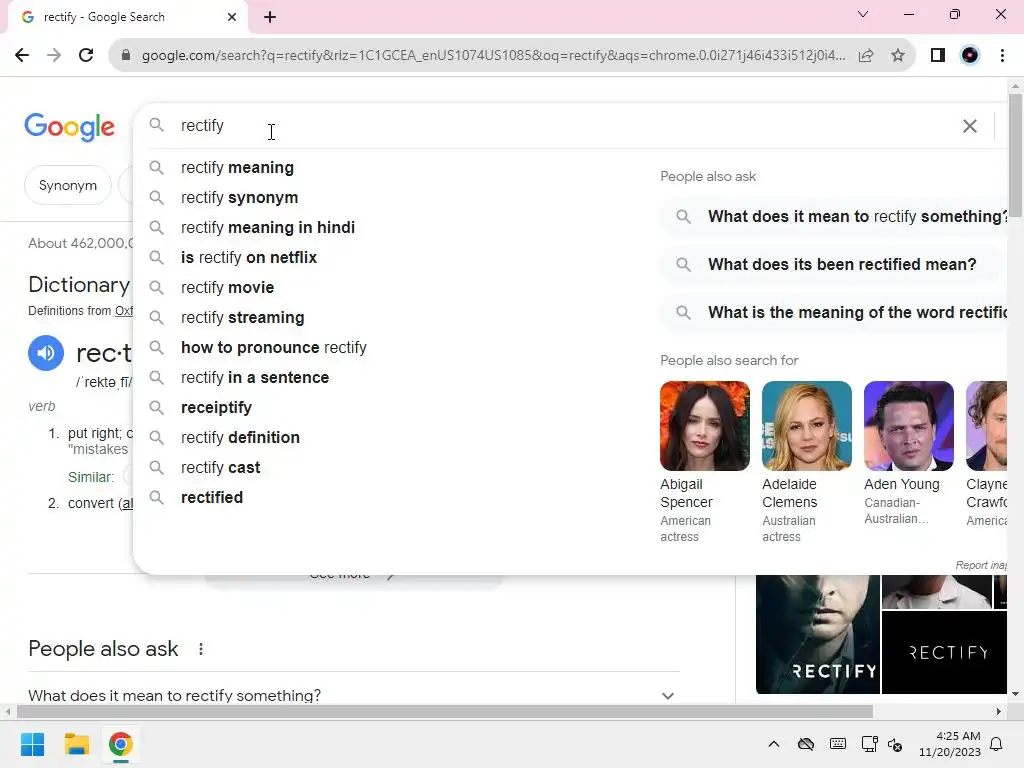Open What does its been rectified mean

point(833,264)
